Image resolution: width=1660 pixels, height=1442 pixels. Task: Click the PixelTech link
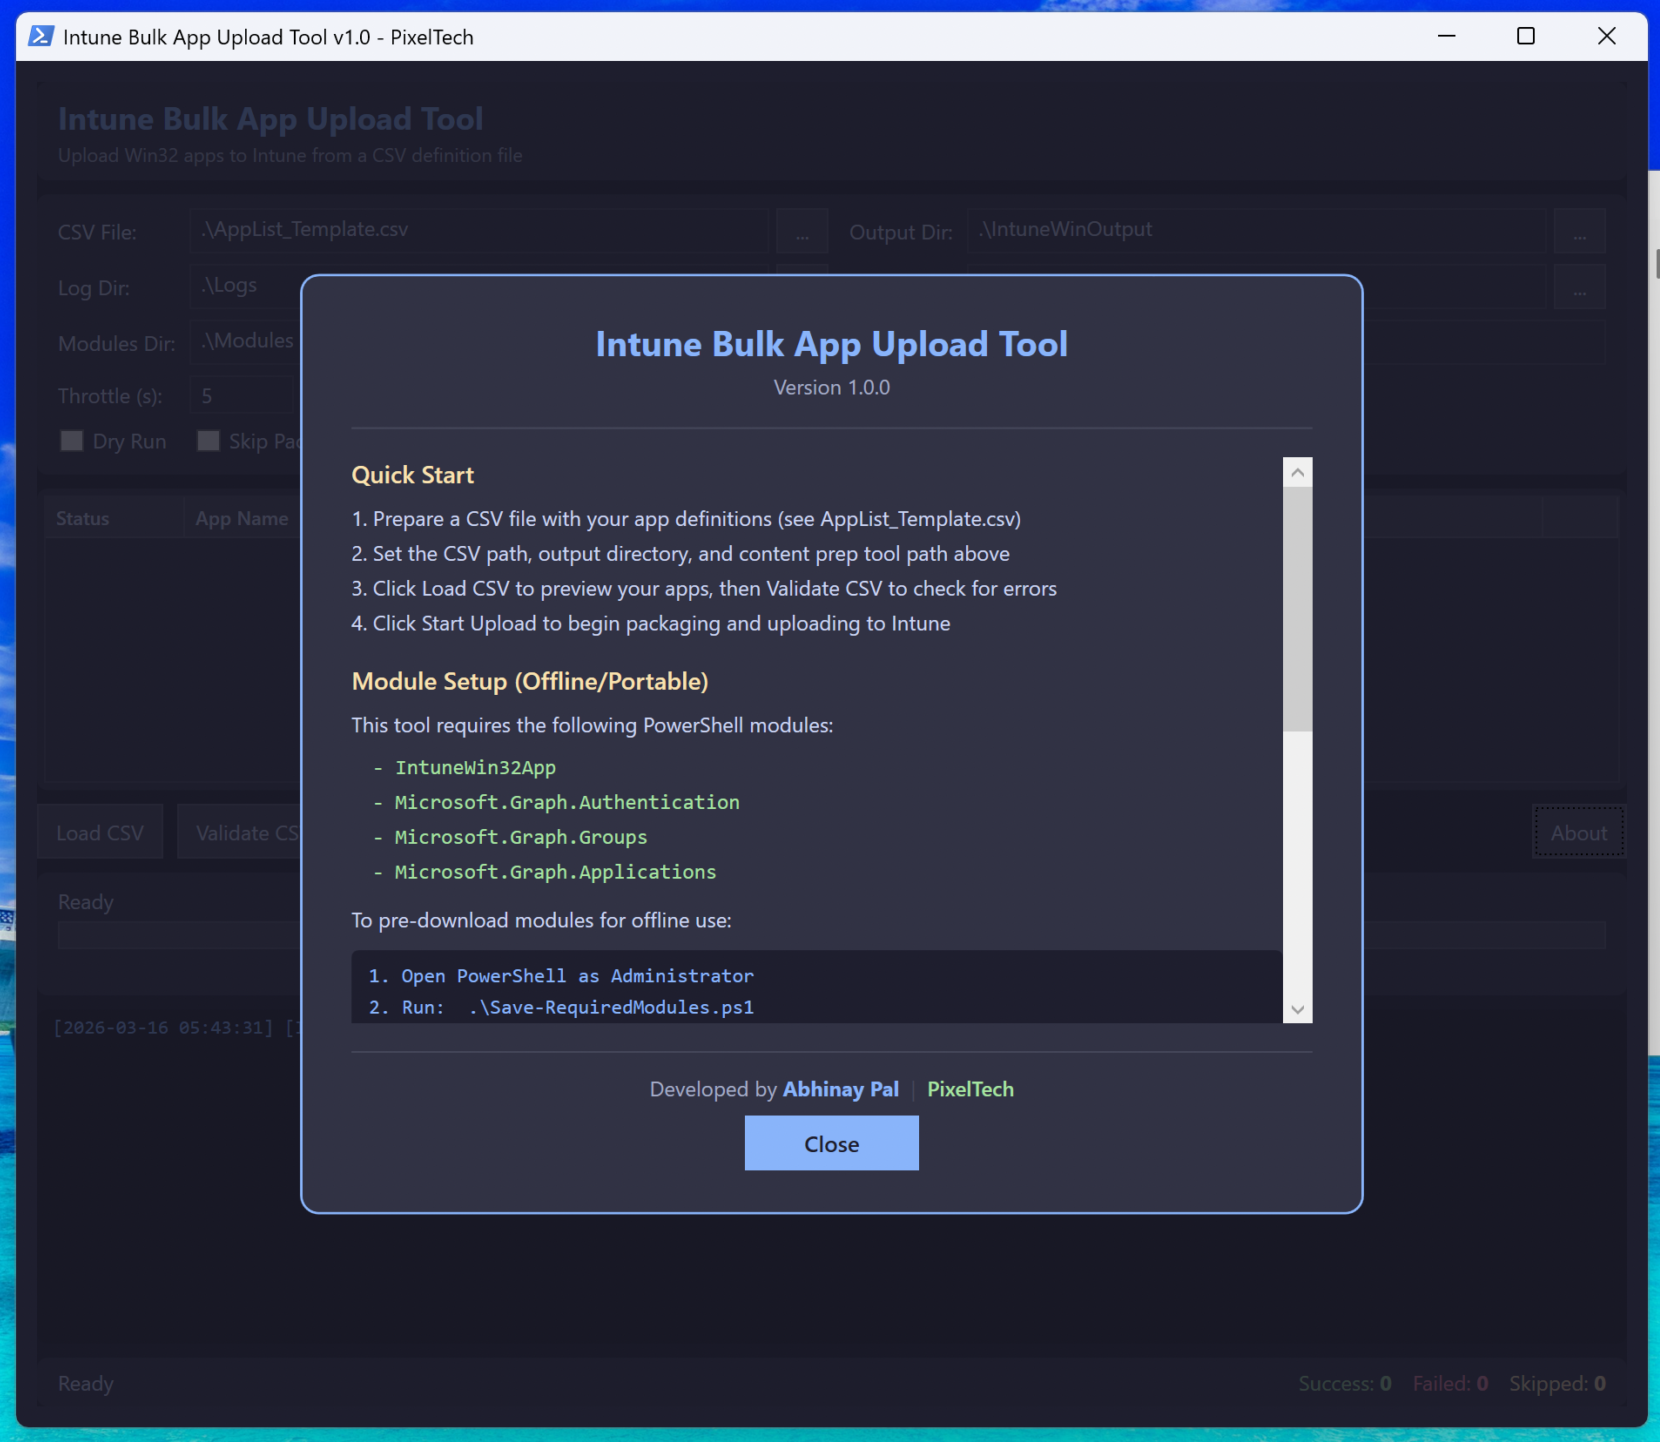[x=970, y=1089]
